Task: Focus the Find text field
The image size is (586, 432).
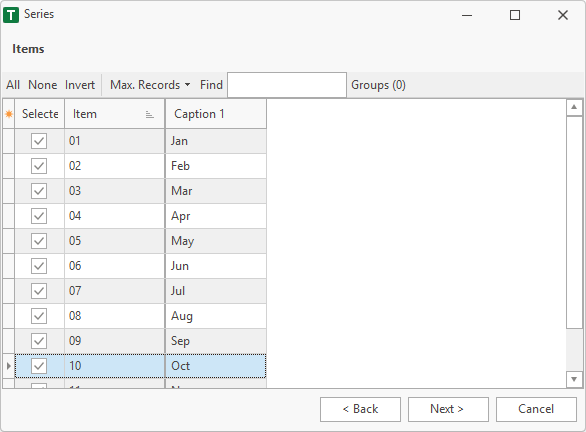Action: pyautogui.click(x=287, y=85)
